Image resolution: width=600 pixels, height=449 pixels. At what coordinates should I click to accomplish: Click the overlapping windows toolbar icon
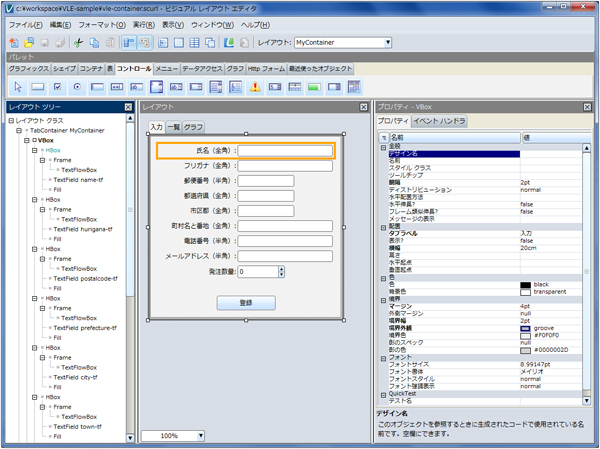(210, 42)
